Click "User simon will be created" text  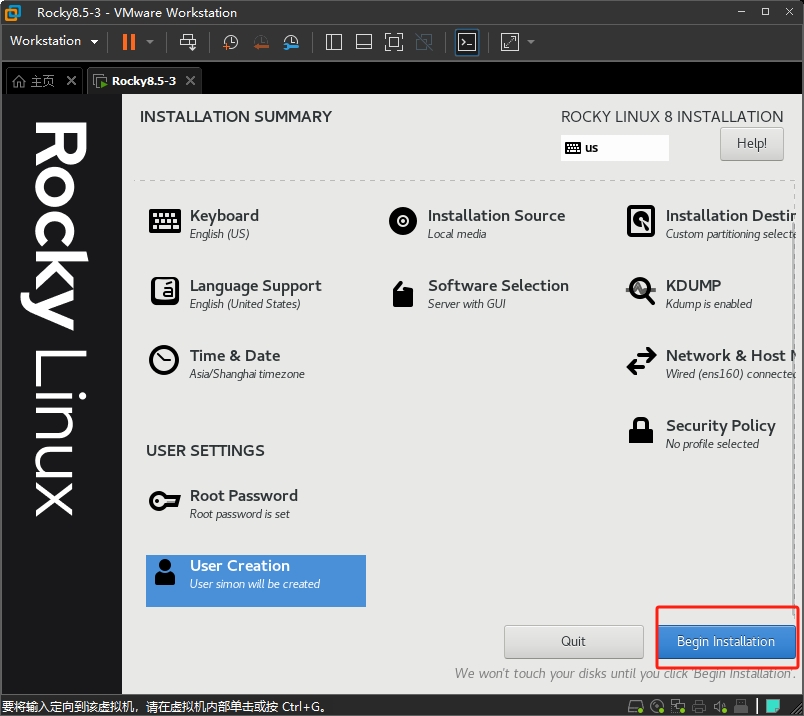pos(255,584)
